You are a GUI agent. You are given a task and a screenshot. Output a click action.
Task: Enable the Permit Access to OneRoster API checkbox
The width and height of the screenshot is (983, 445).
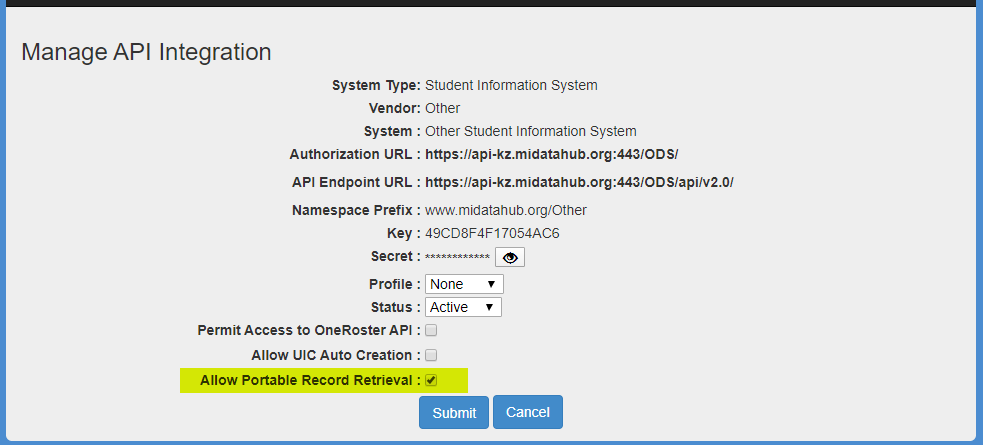[431, 330]
